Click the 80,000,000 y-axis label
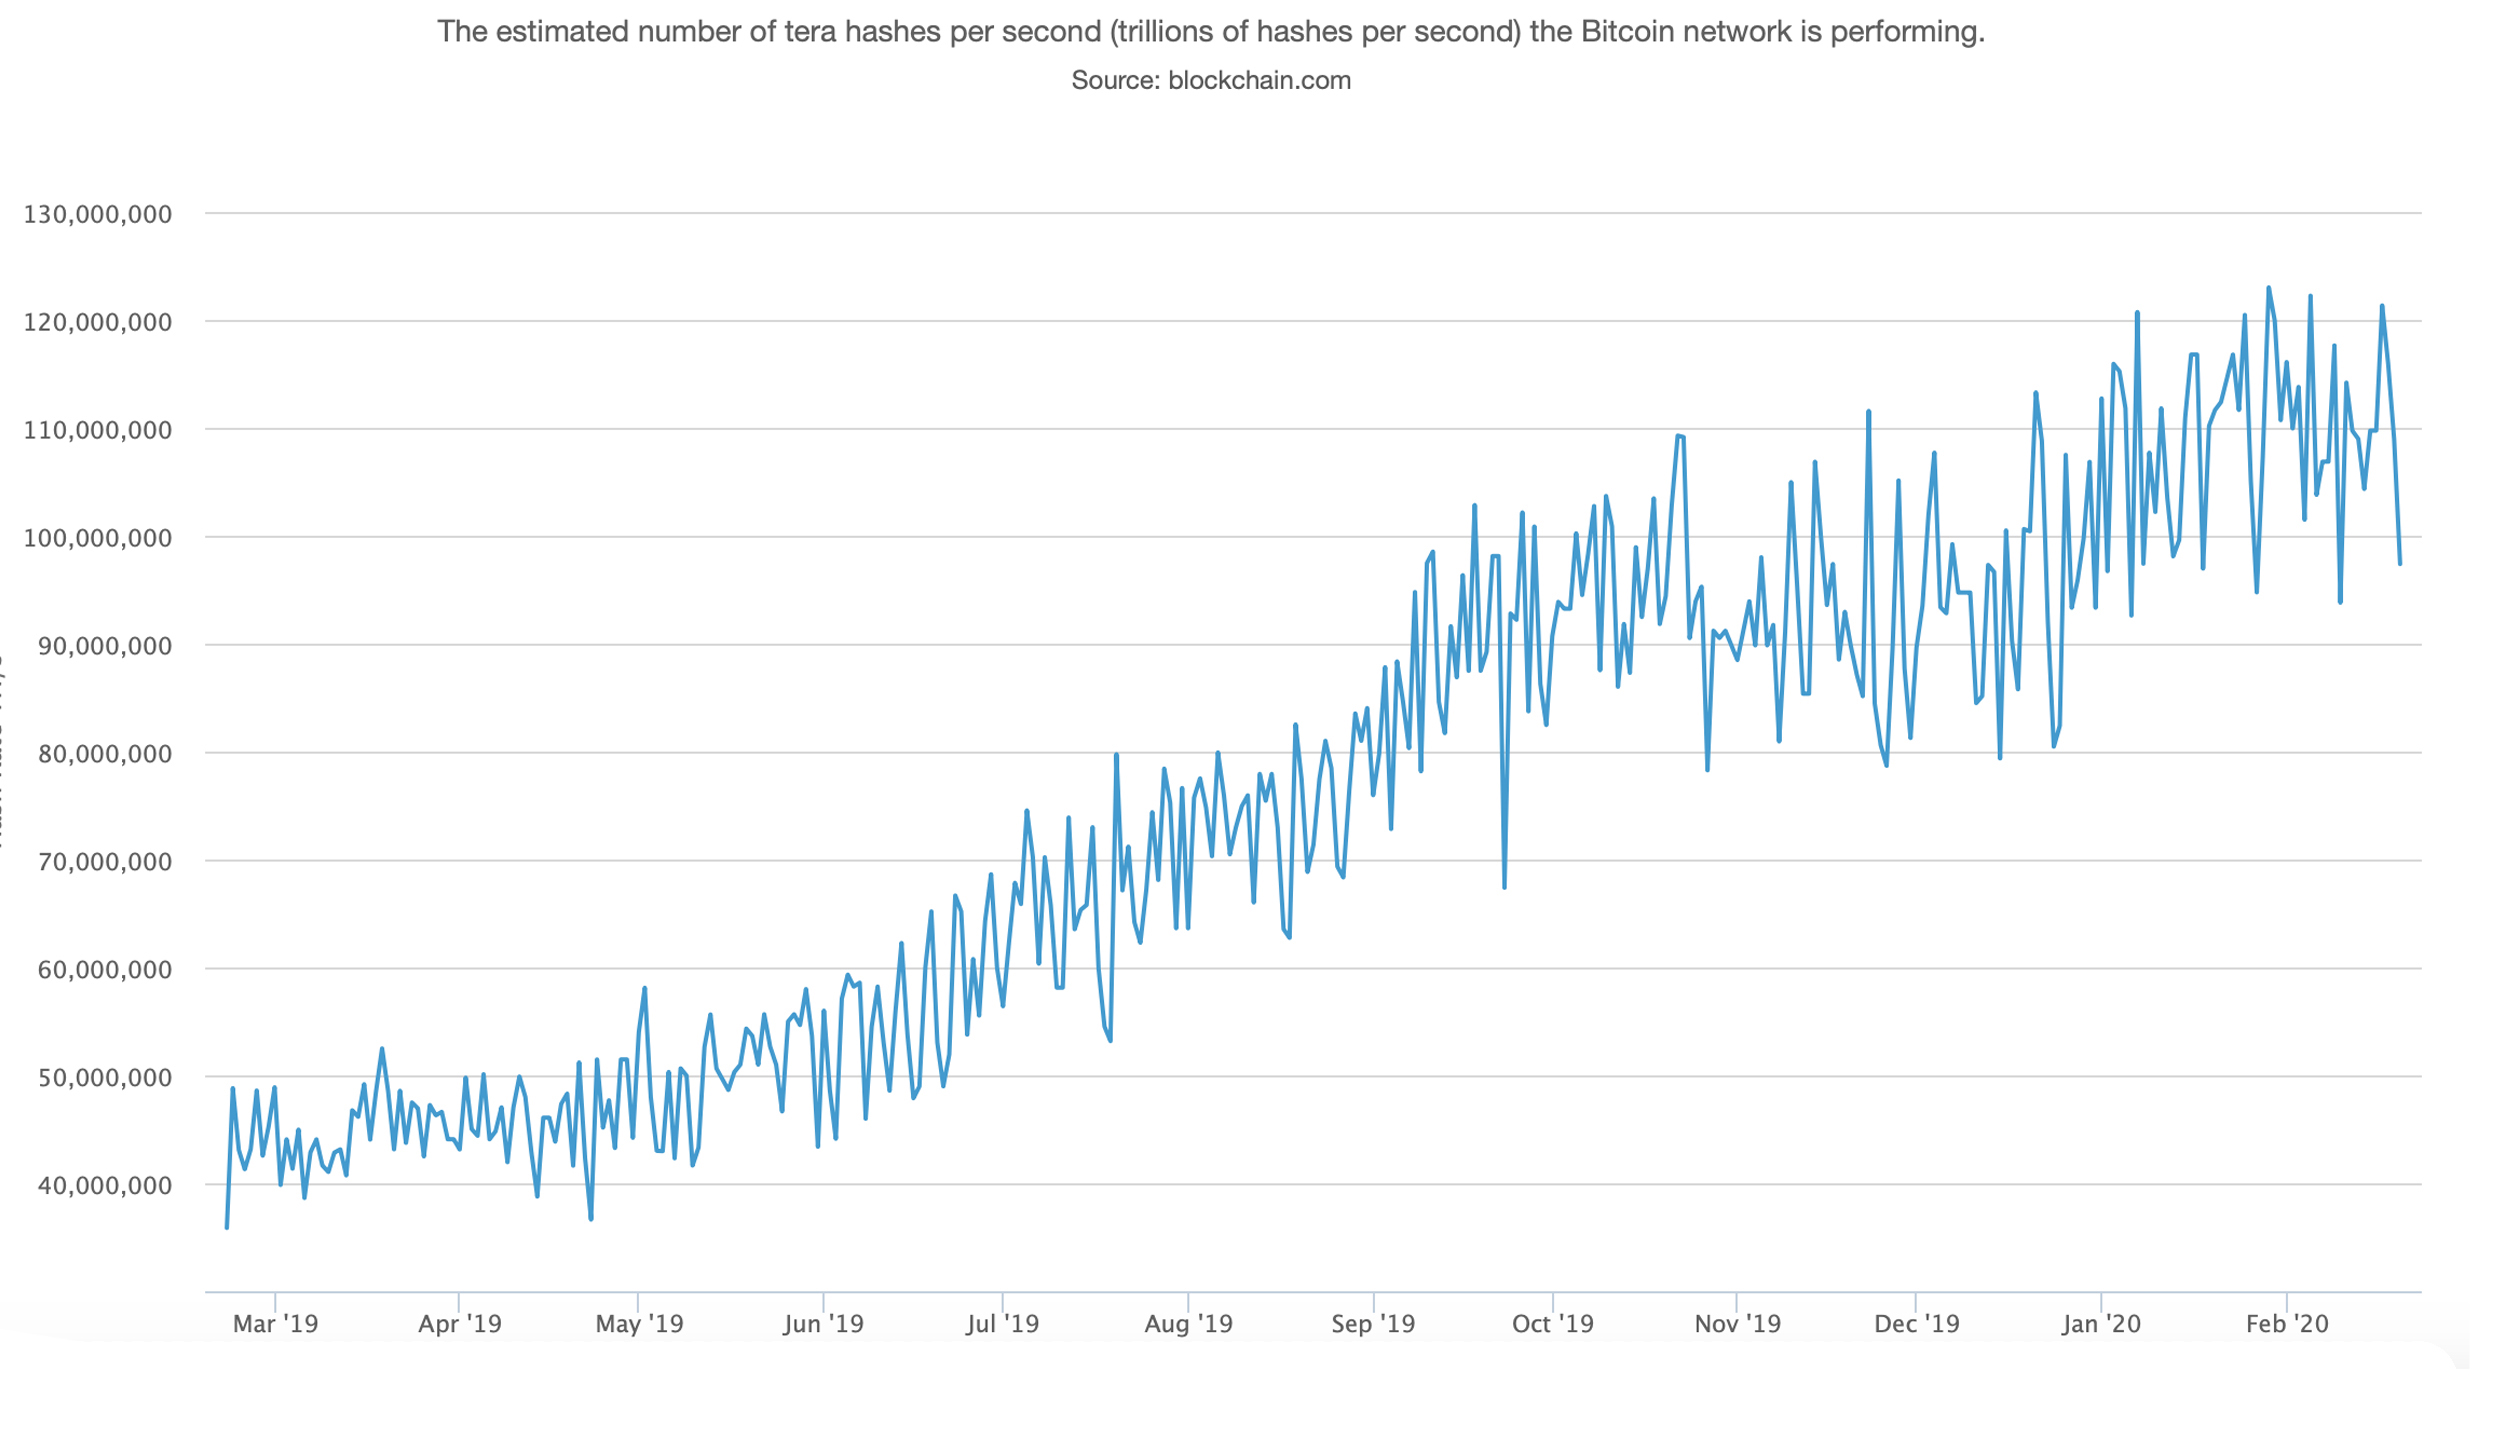Viewport: 2500px width, 1431px height. (104, 754)
